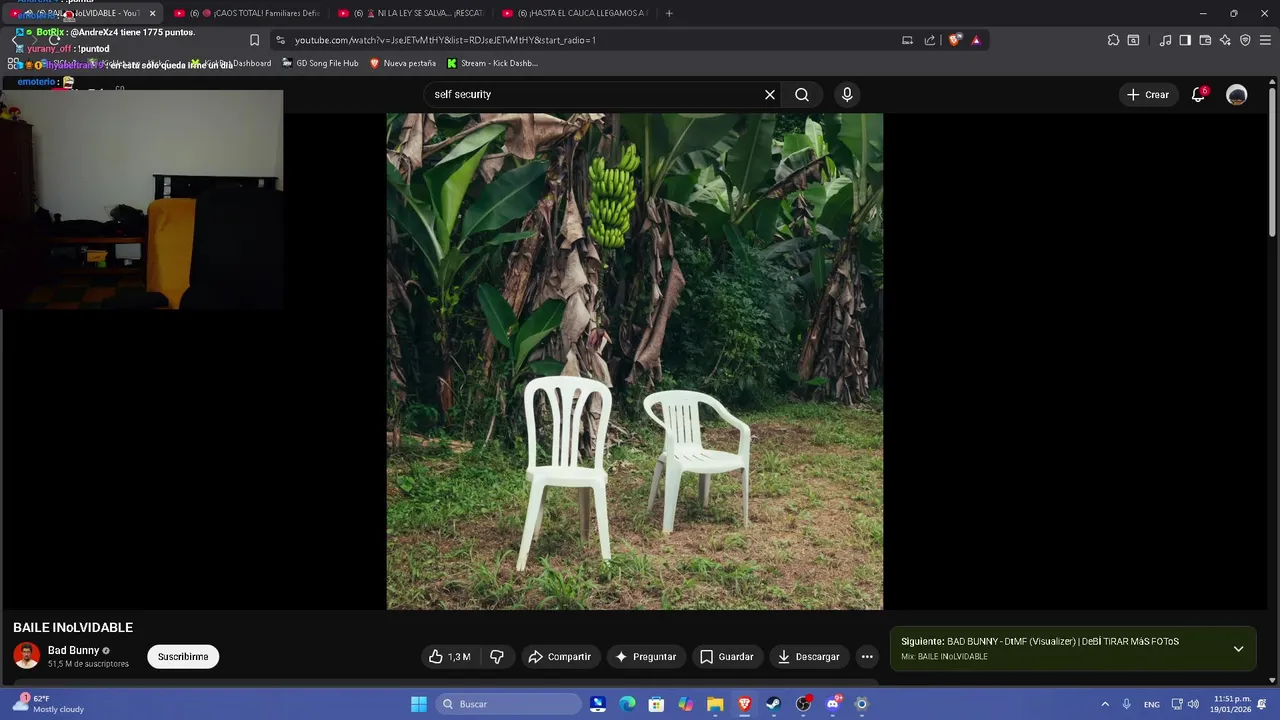Open Brave Rewards triangle icon
This screenshot has height=720, width=1280.
[x=976, y=40]
